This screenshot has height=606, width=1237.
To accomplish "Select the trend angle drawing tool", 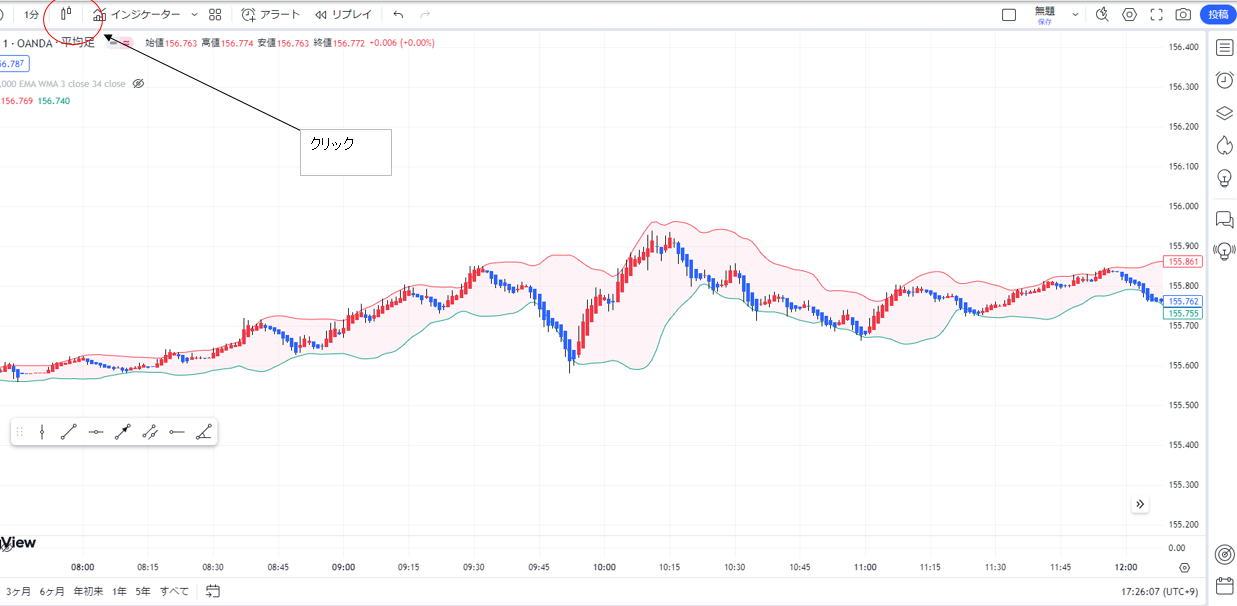I will (x=204, y=432).
